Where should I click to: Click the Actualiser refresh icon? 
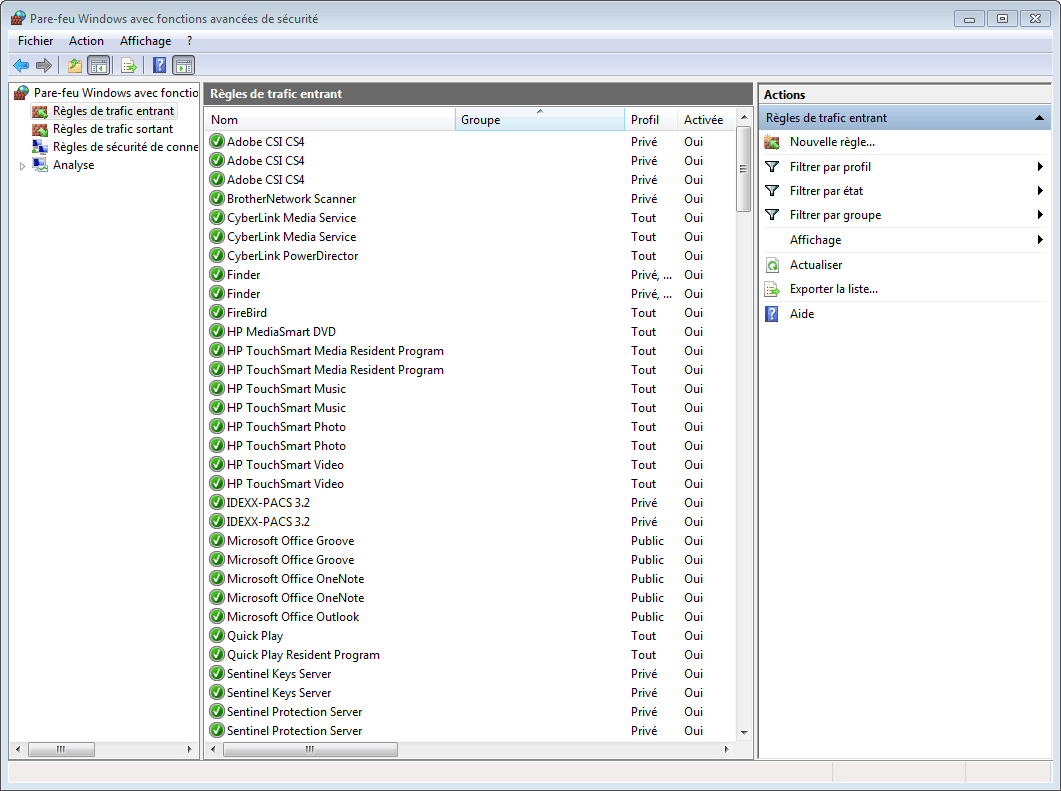coord(772,265)
